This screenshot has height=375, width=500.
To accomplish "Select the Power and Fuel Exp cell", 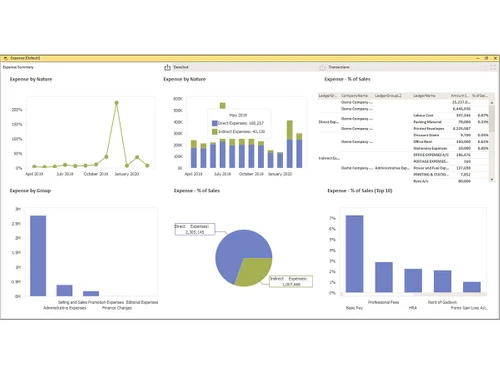I will coord(431,168).
